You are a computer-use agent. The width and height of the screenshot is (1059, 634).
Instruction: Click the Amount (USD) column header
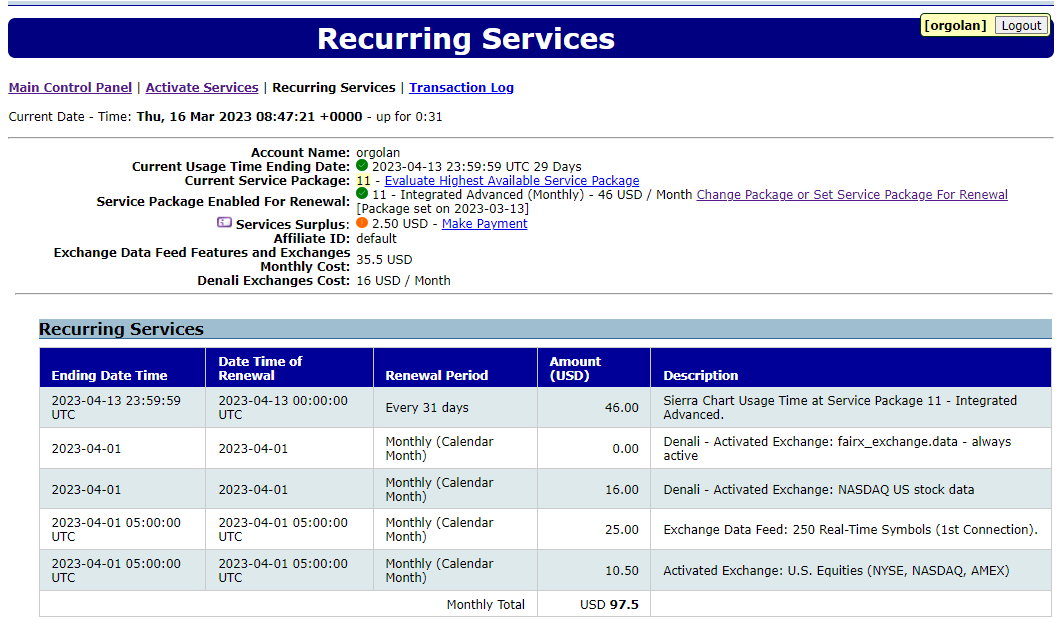click(x=594, y=368)
